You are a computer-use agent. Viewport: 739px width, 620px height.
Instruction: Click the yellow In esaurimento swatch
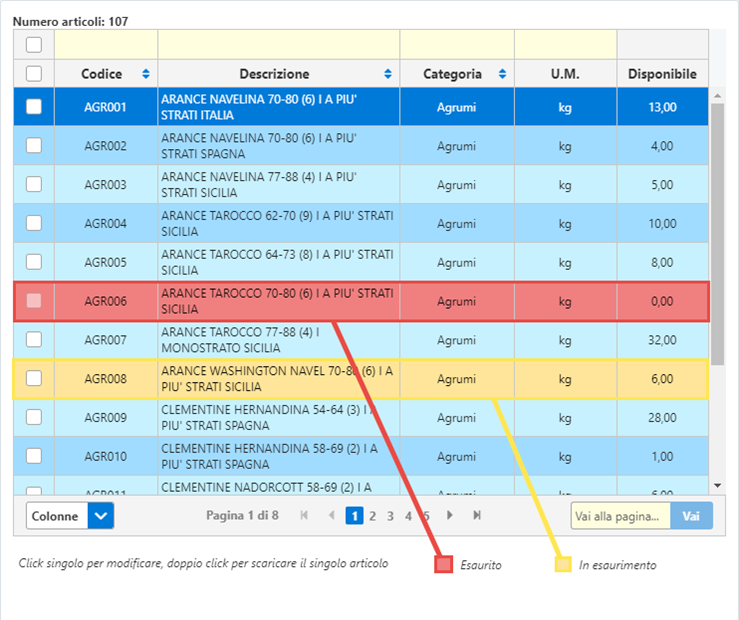pyautogui.click(x=563, y=564)
